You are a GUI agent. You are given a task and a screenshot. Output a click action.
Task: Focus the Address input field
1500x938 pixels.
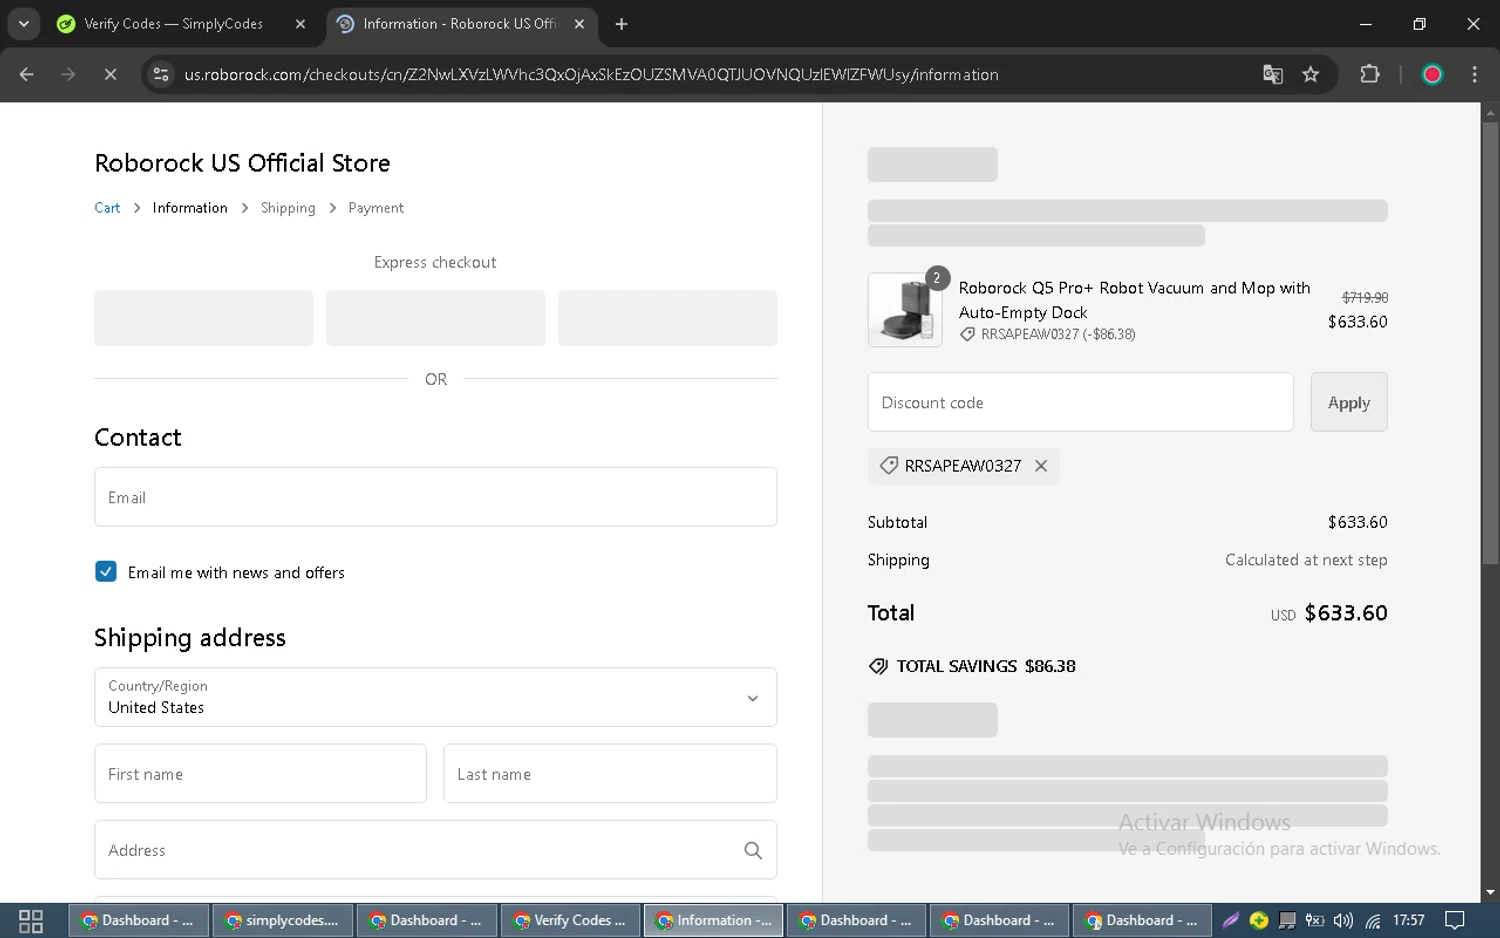click(435, 850)
